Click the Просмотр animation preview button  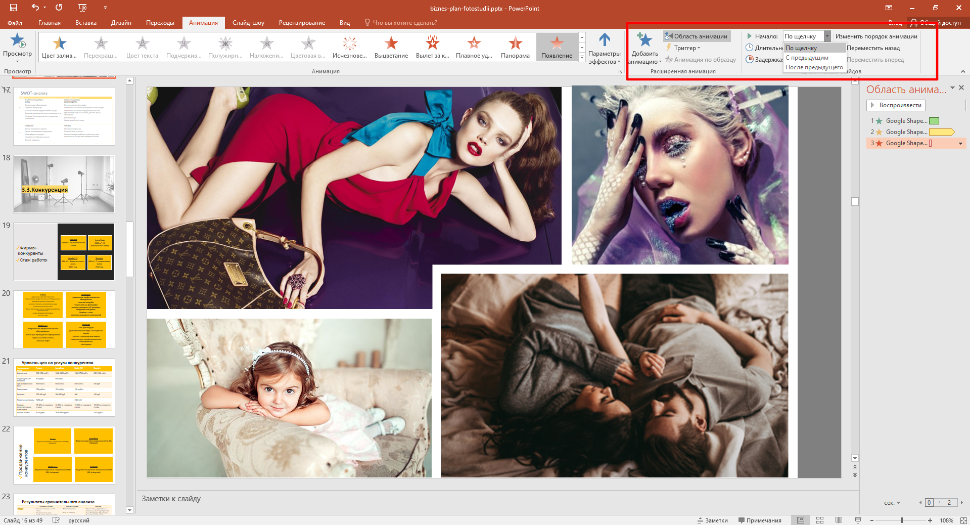pos(17,46)
